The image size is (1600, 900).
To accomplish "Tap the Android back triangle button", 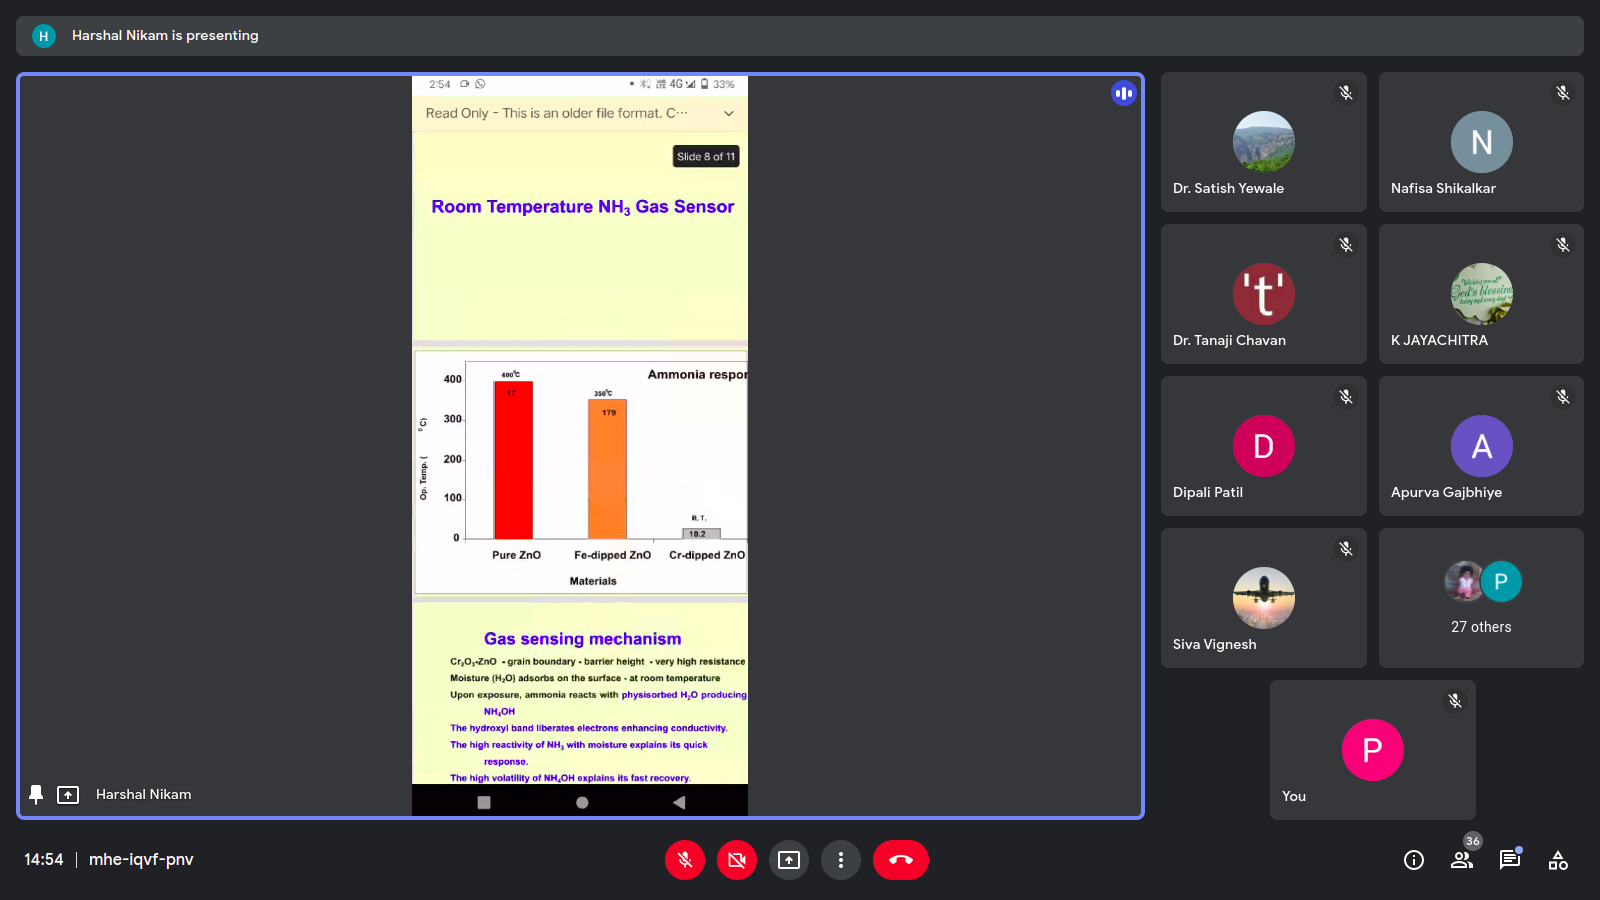I will [679, 802].
